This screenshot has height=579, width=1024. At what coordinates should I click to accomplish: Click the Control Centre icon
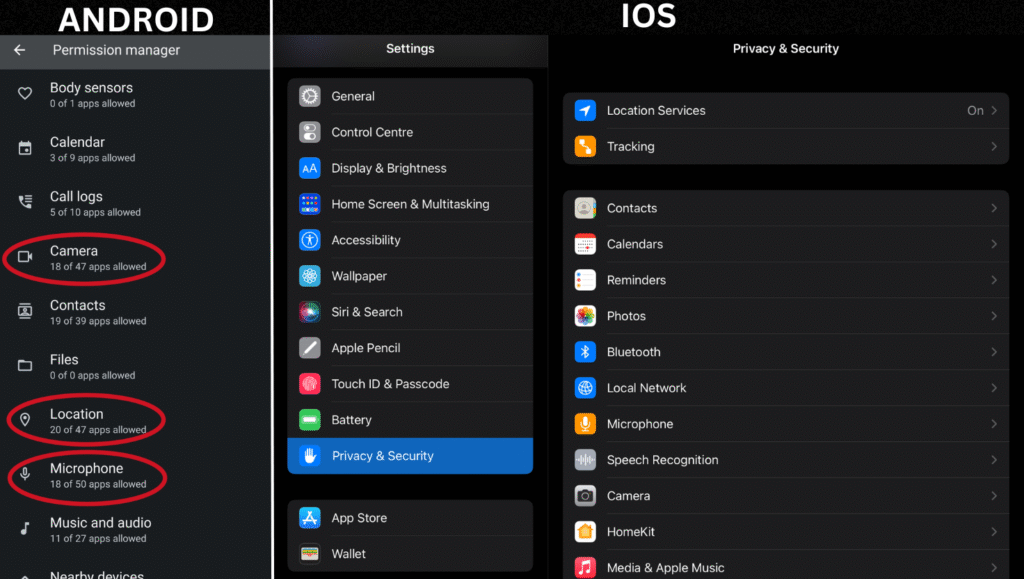[310, 132]
